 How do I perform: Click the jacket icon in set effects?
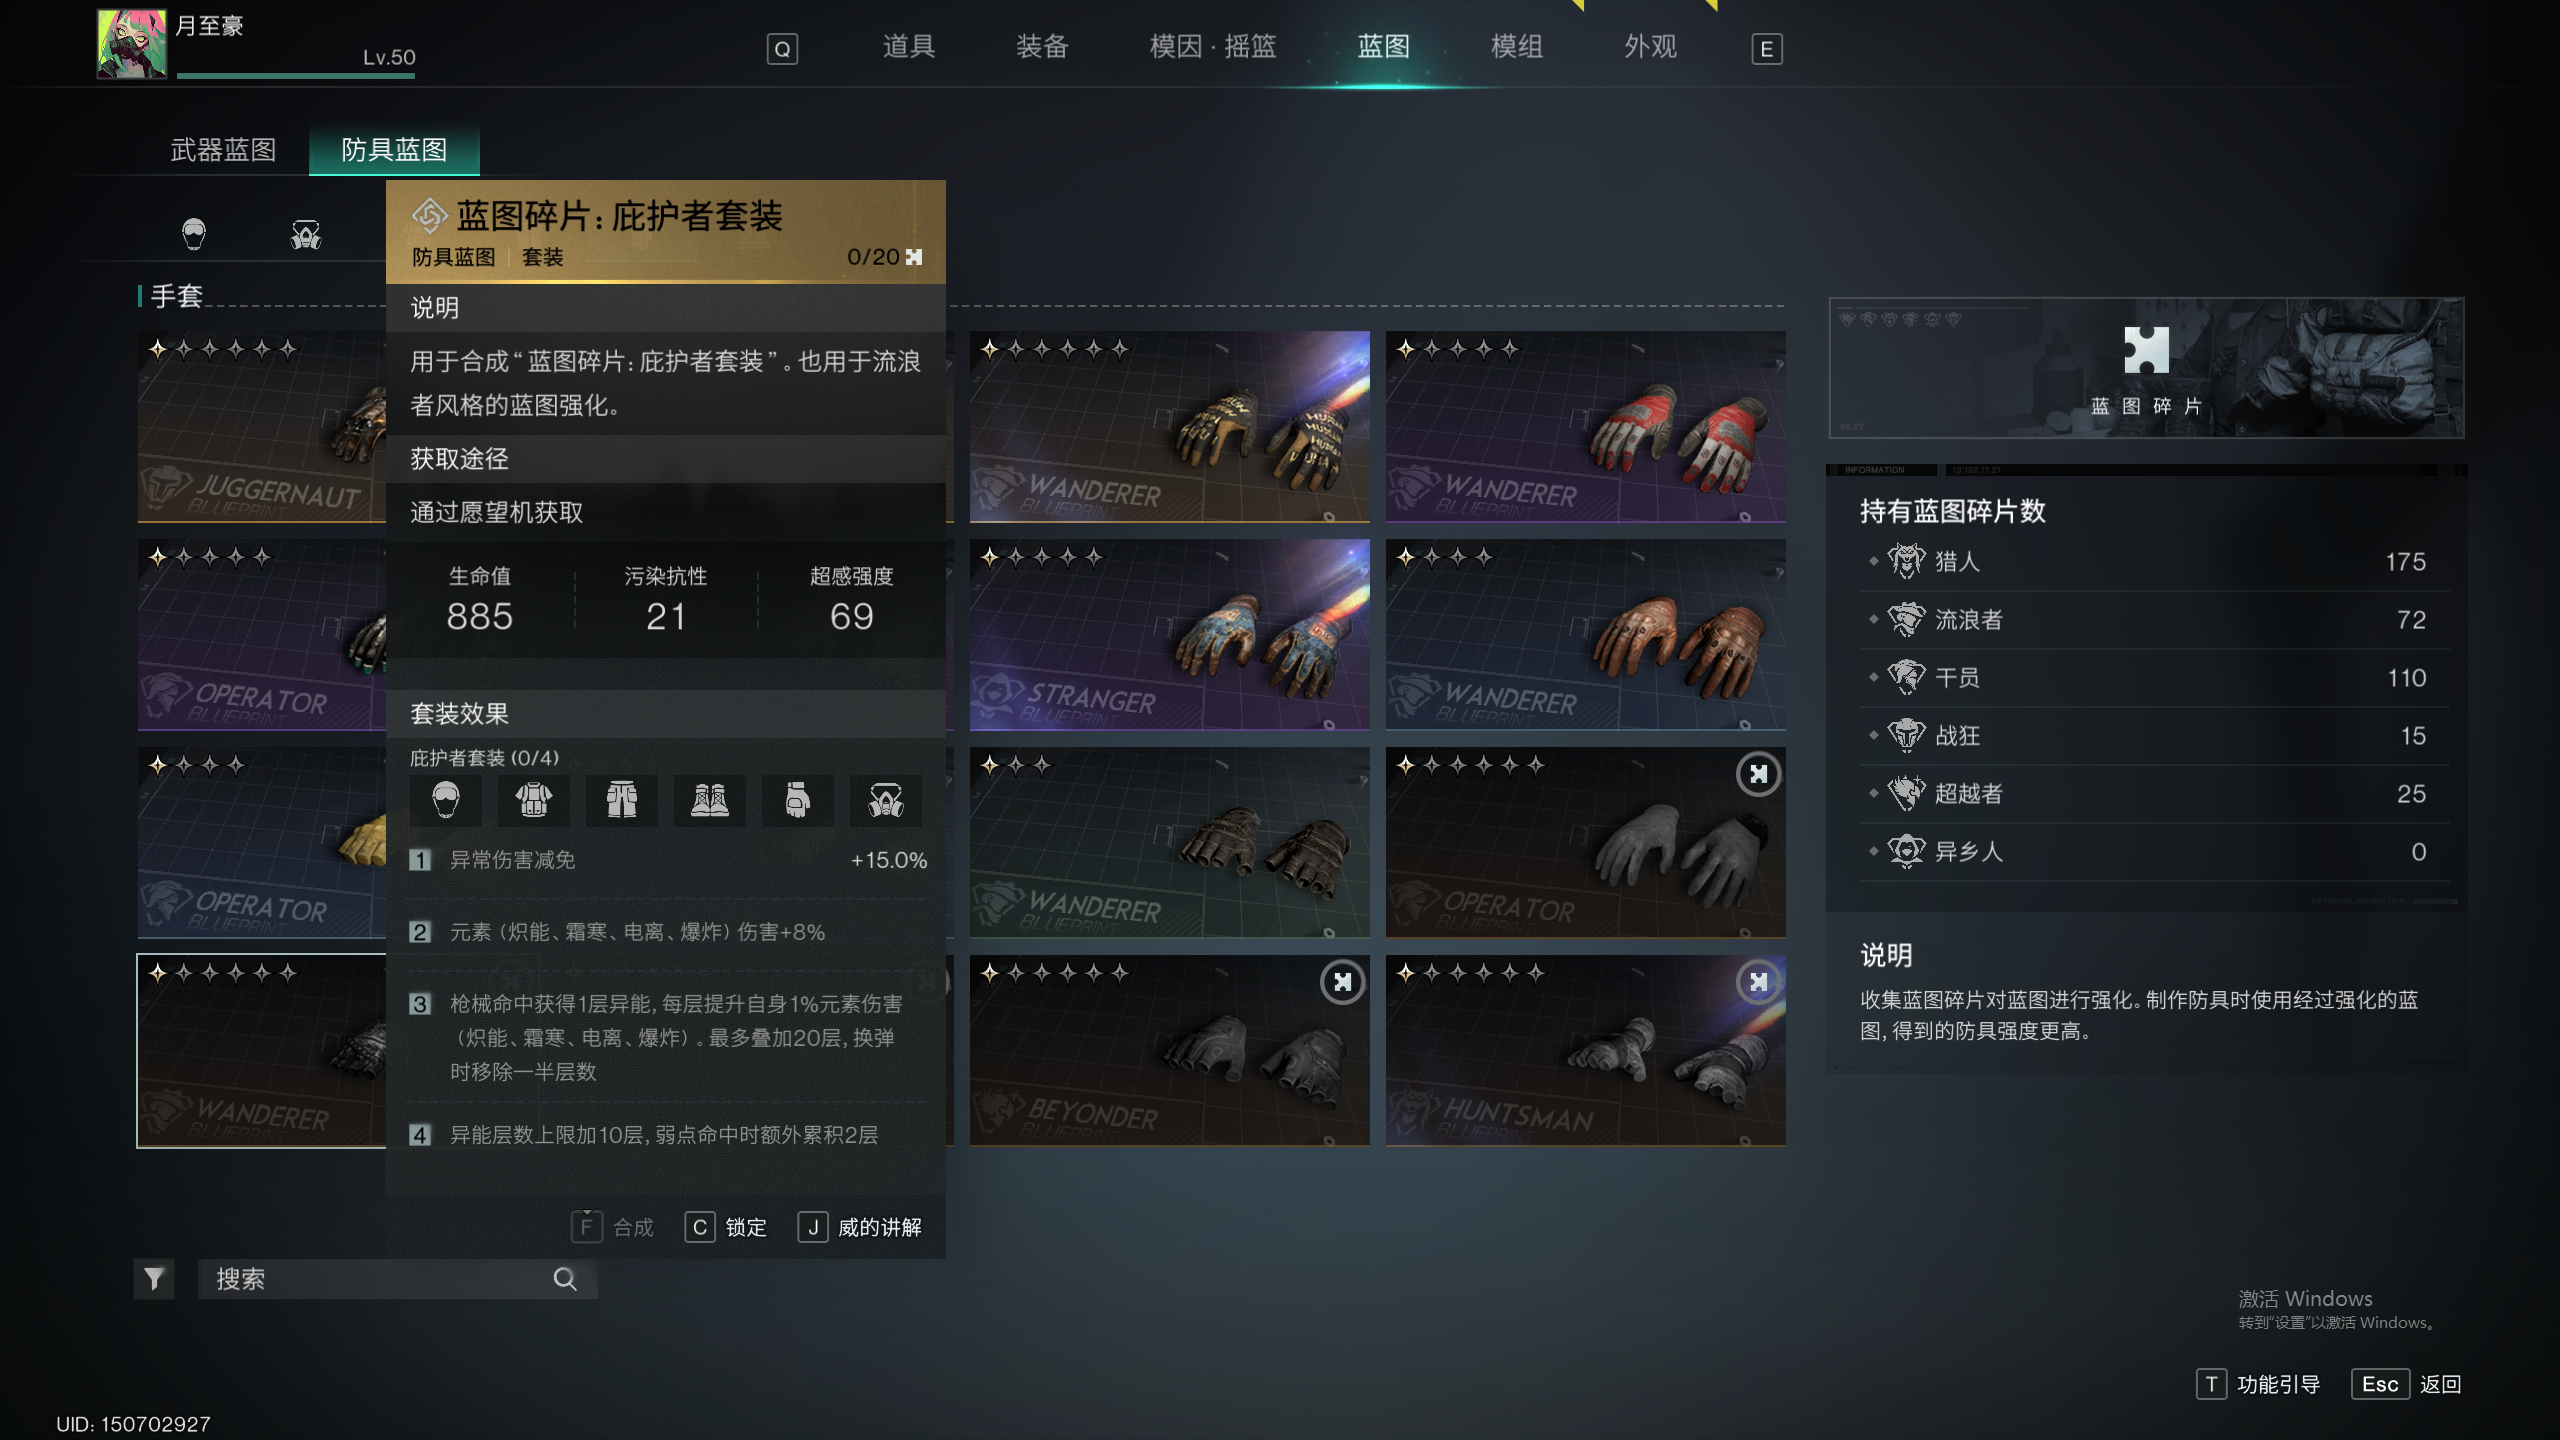(x=534, y=800)
